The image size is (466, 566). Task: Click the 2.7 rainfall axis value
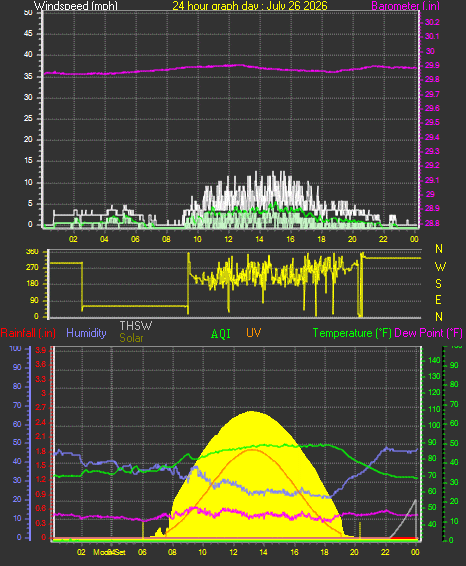41,408
